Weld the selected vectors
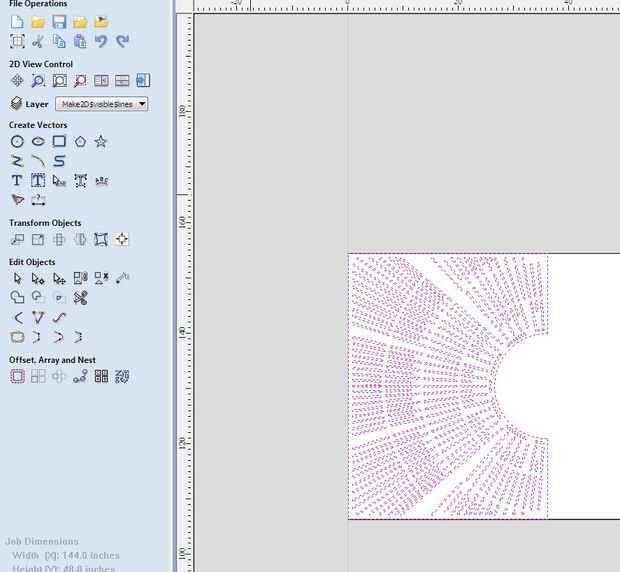This screenshot has height=572, width=620. pyautogui.click(x=17, y=298)
